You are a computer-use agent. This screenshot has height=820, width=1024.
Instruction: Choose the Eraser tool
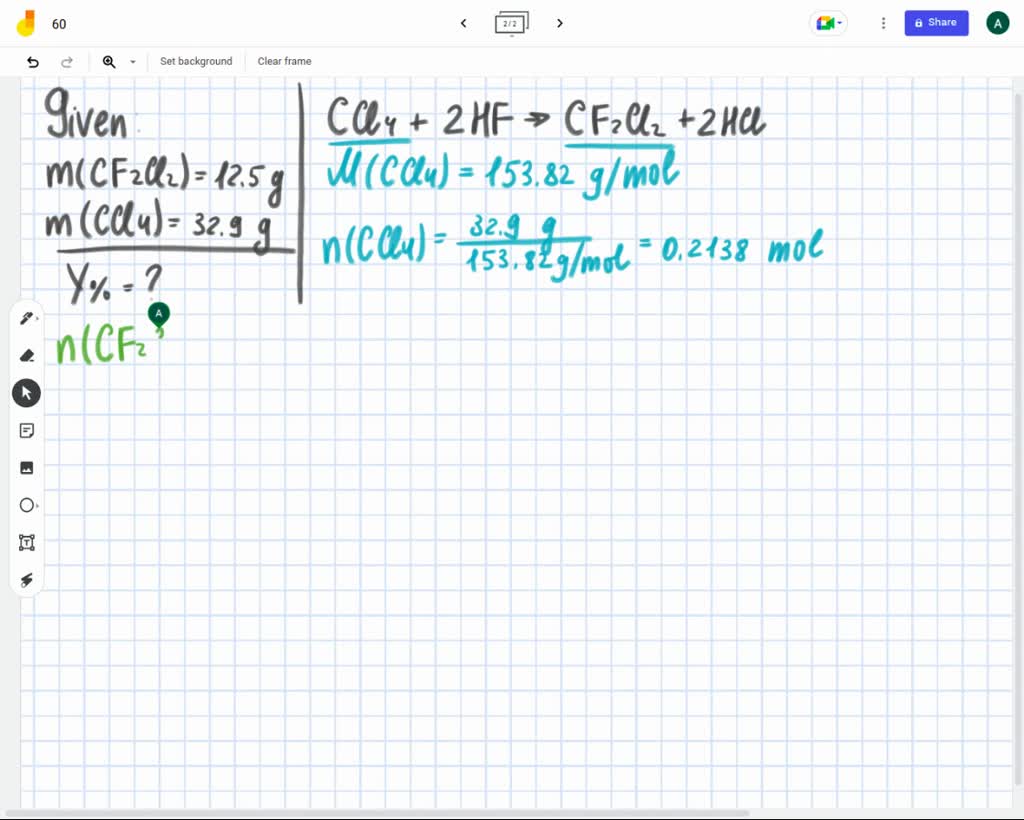[x=26, y=355]
